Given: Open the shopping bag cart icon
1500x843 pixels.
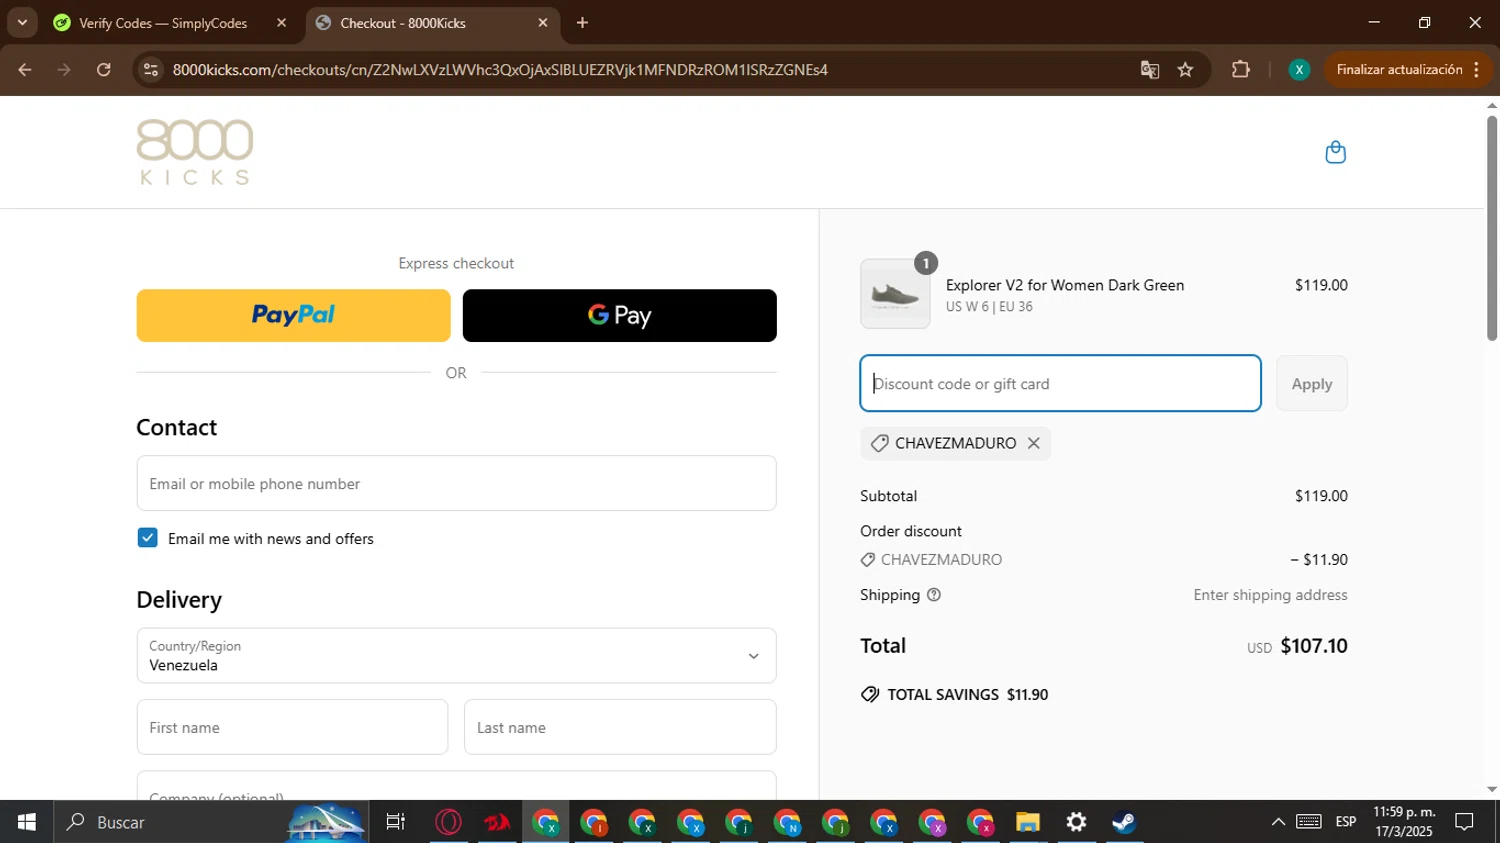Looking at the screenshot, I should coord(1335,152).
